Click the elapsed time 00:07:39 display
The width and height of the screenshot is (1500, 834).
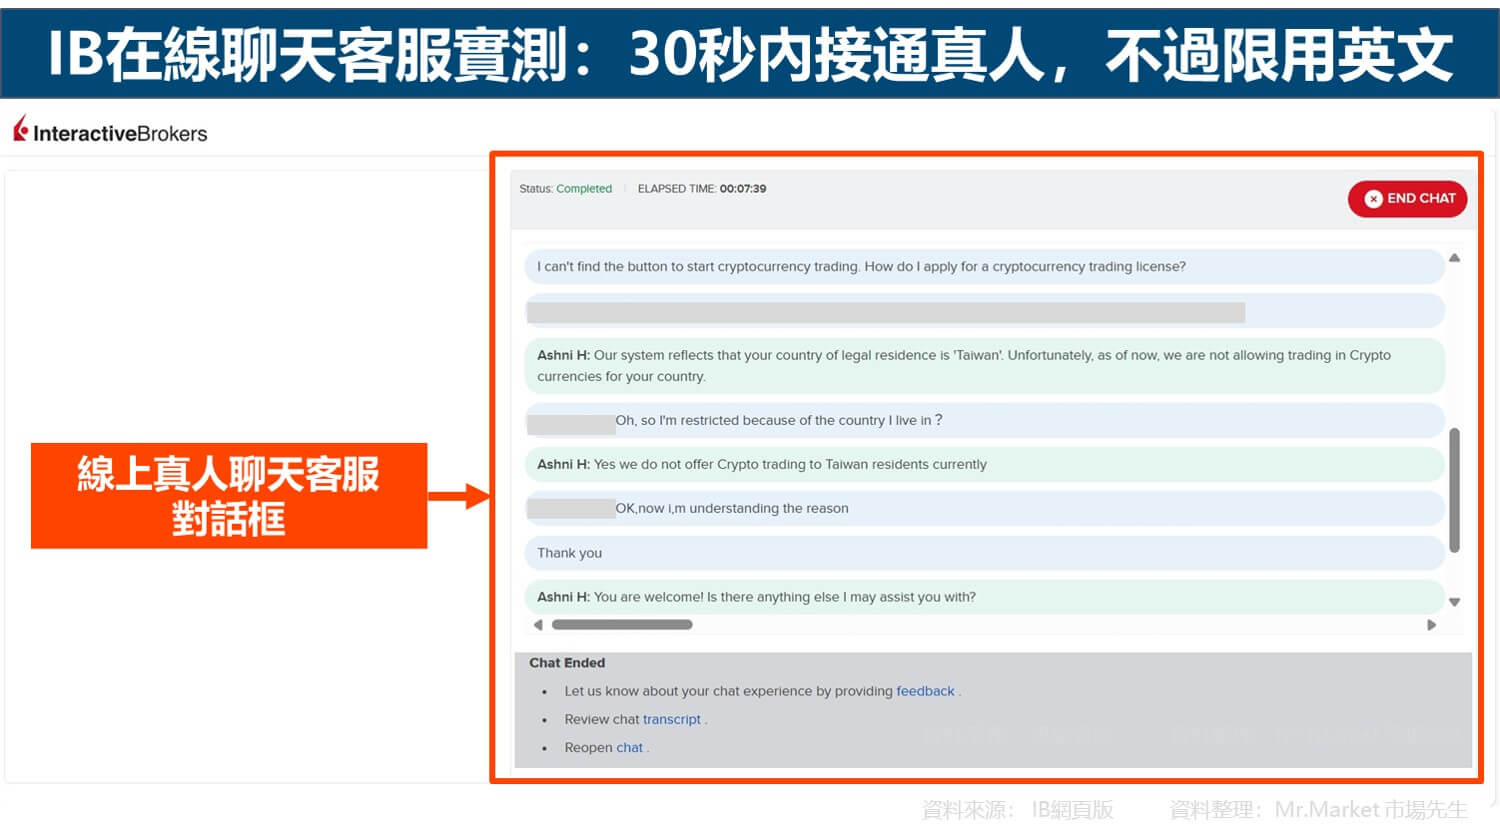(x=742, y=188)
